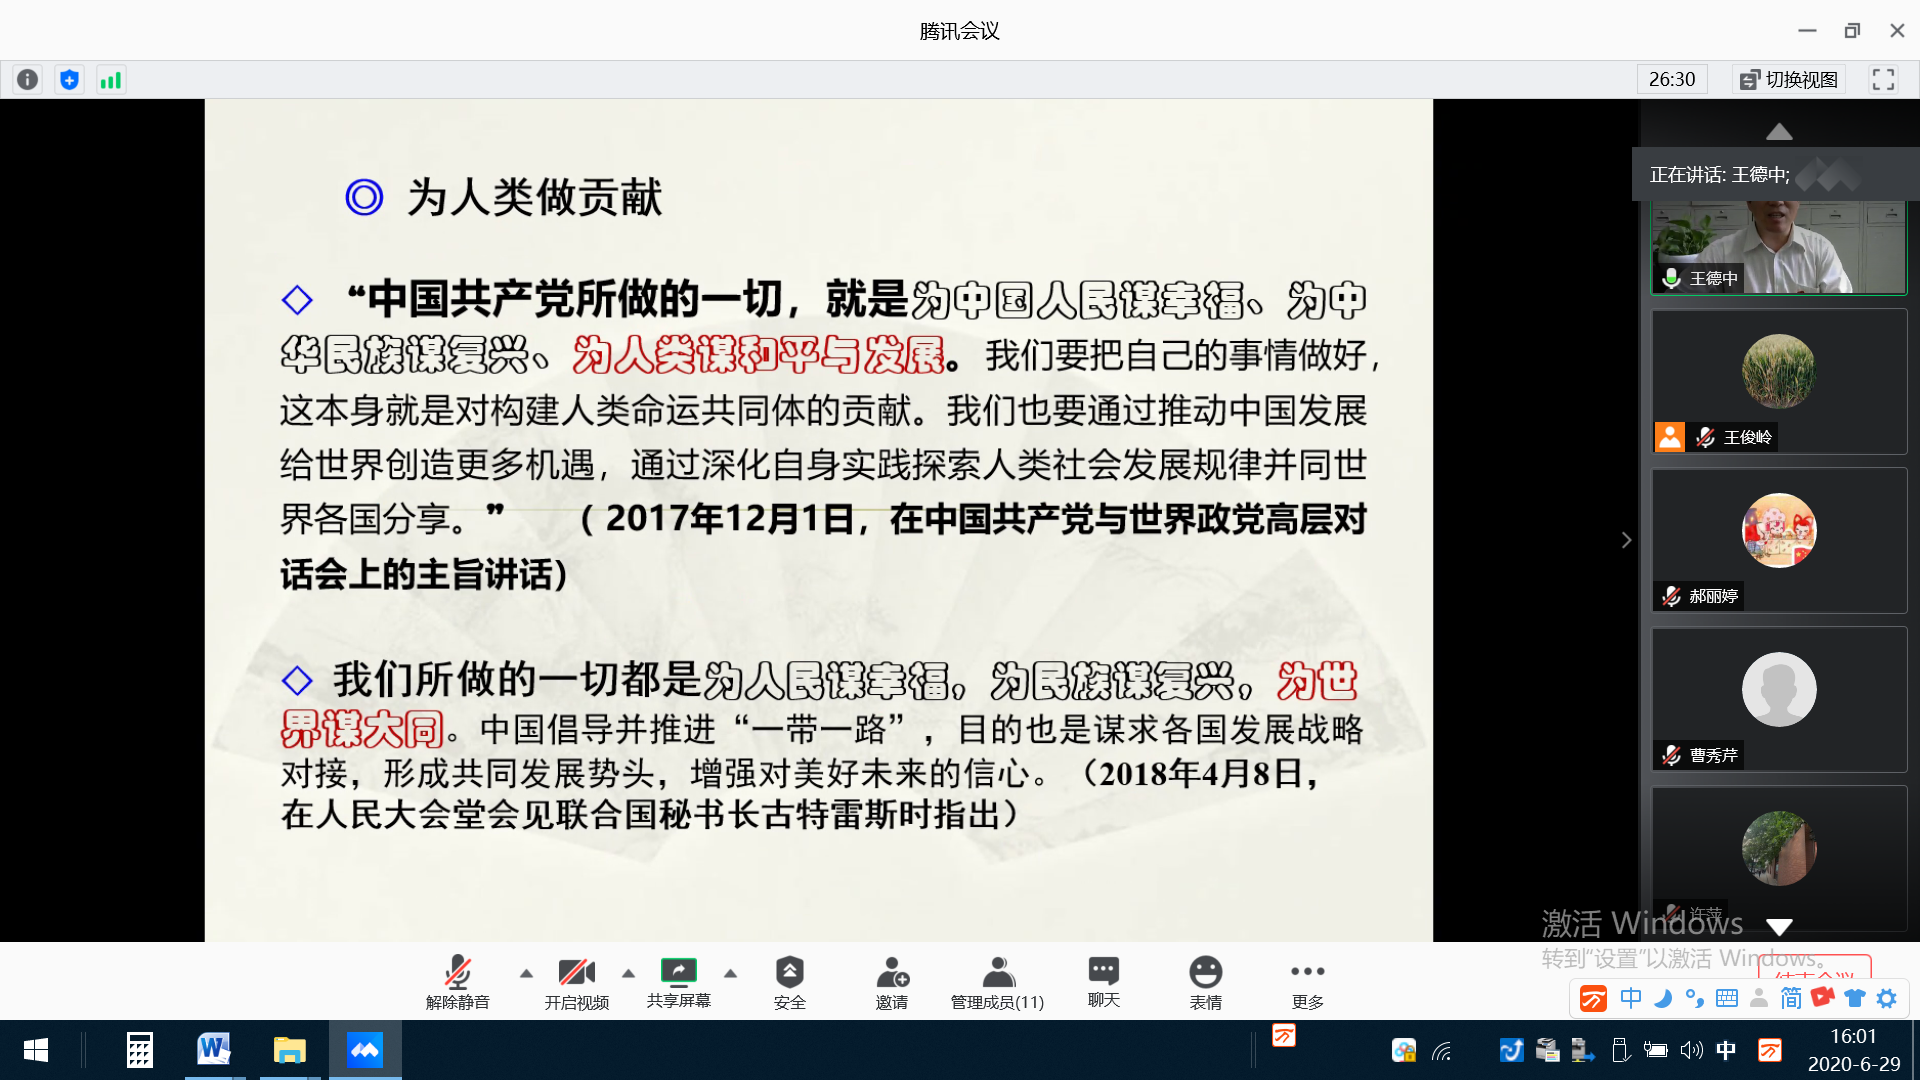Image resolution: width=1920 pixels, height=1080 pixels.
Task: Click the meeting info icon
Action: (28, 80)
